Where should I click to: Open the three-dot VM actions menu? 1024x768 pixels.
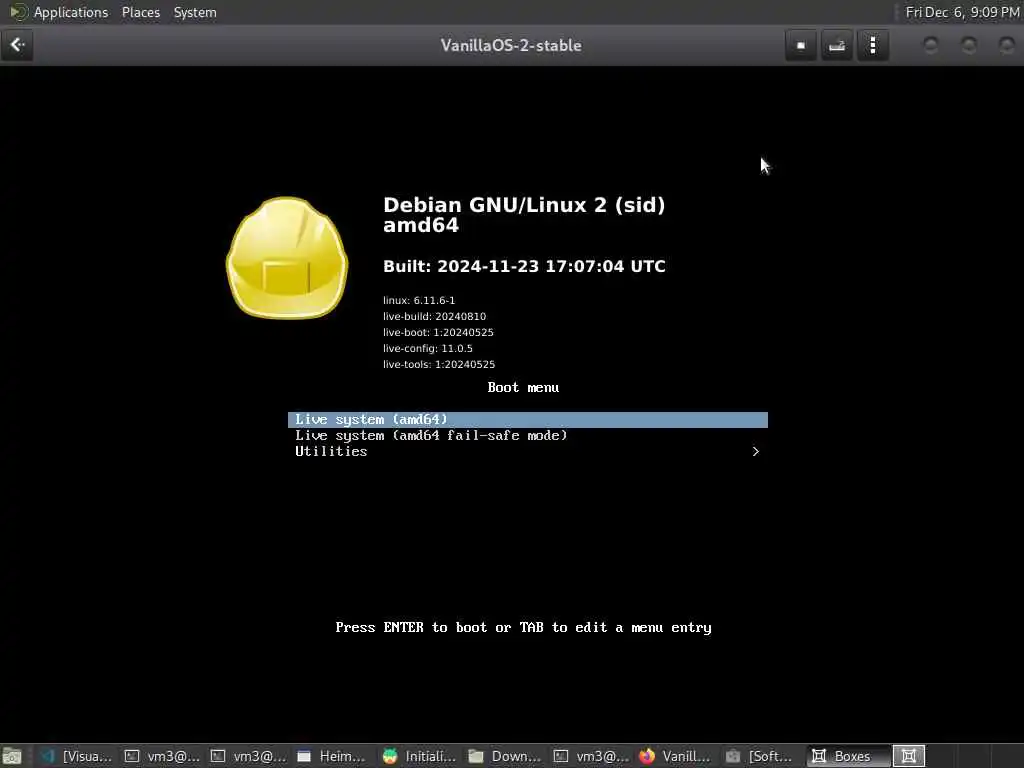(872, 45)
